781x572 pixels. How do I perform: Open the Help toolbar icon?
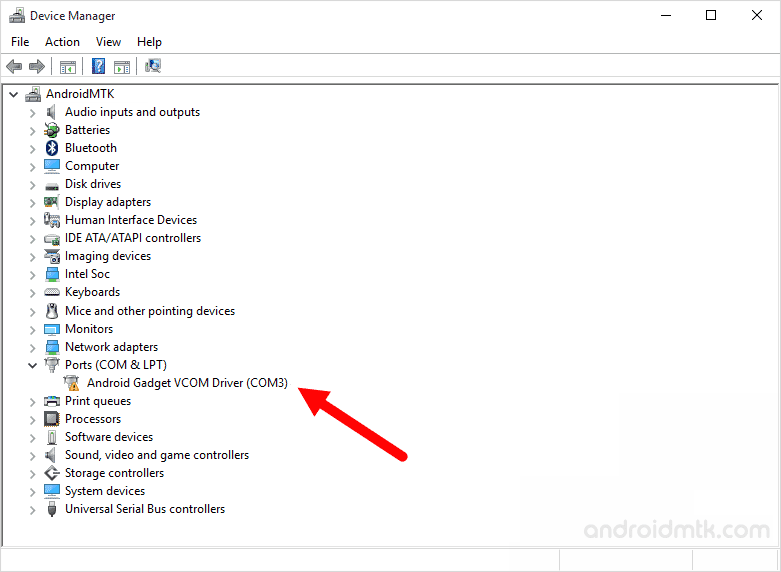pyautogui.click(x=99, y=66)
